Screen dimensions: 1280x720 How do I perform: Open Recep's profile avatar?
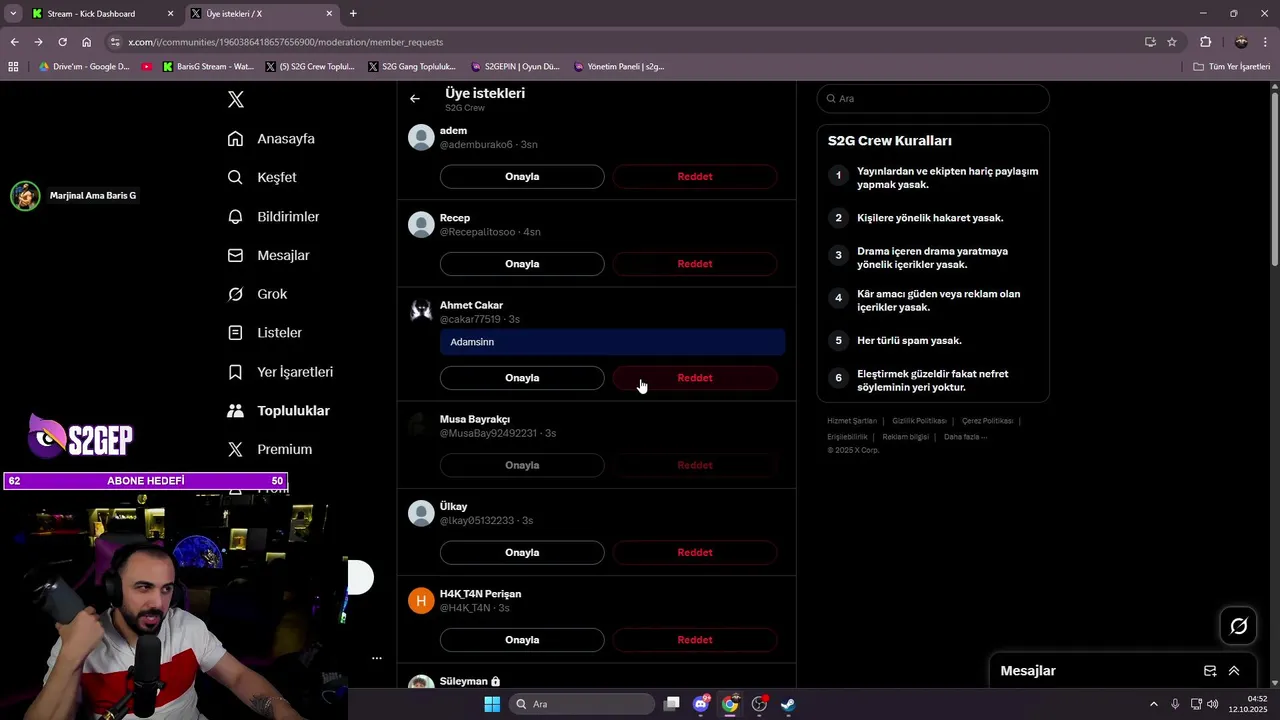(421, 224)
